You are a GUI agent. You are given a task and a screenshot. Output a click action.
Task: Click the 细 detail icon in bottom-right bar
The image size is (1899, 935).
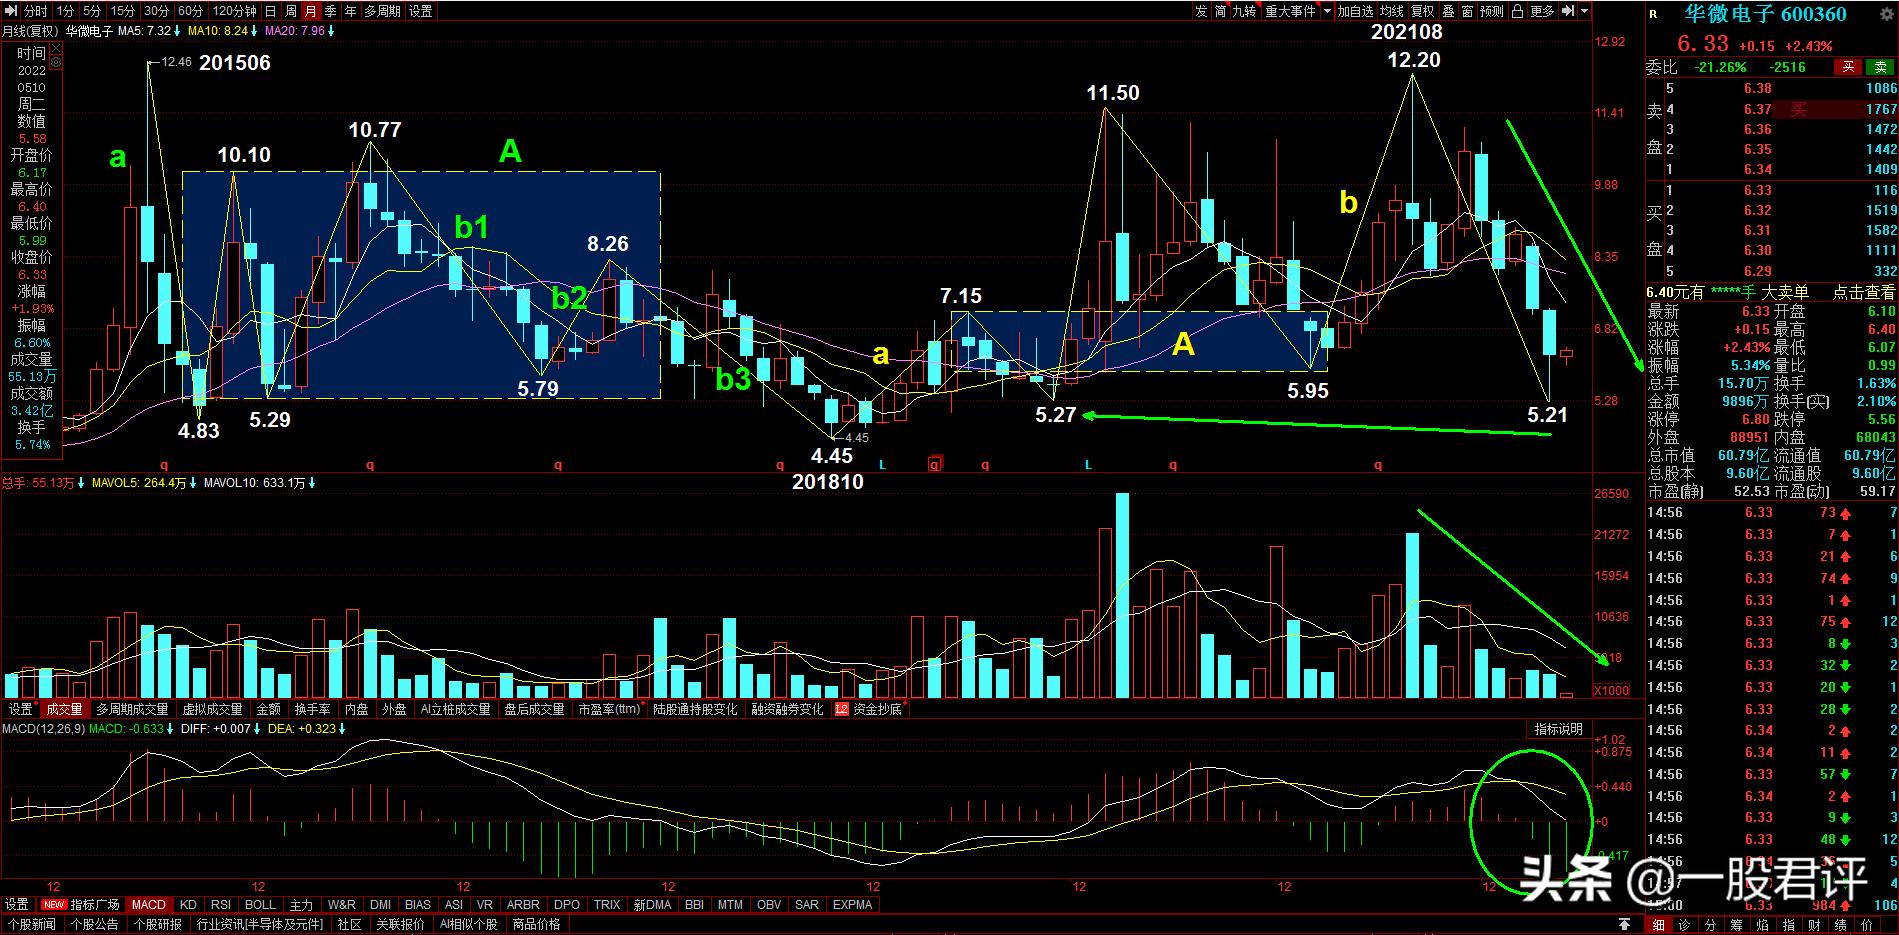[x=1658, y=925]
